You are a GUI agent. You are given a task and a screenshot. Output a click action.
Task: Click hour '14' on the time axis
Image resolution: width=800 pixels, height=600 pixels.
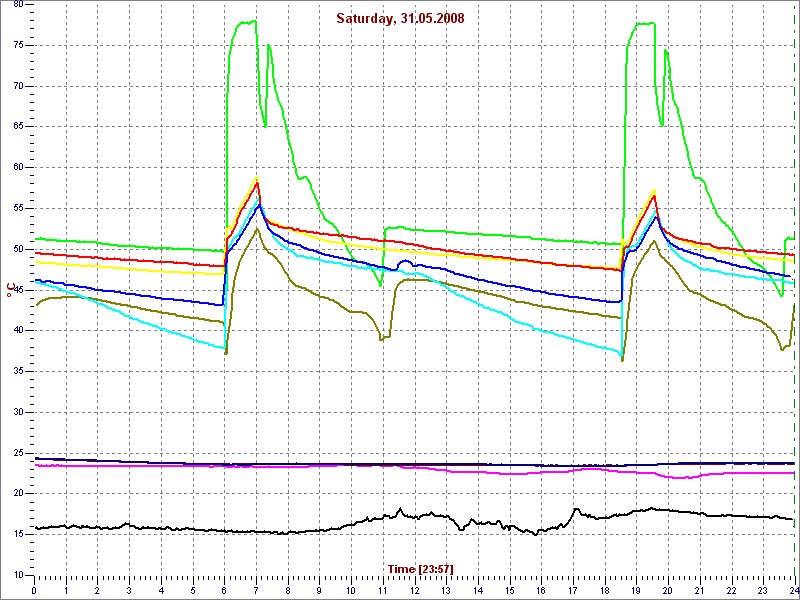(478, 591)
